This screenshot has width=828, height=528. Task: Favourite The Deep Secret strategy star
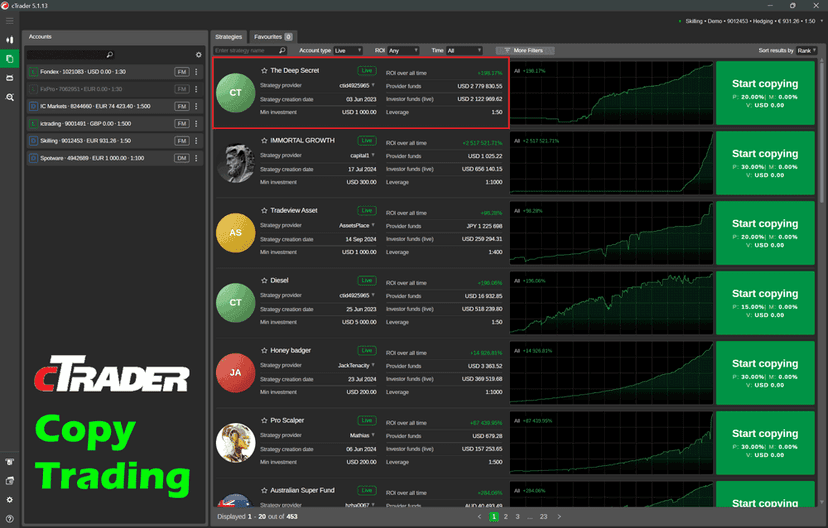point(264,70)
